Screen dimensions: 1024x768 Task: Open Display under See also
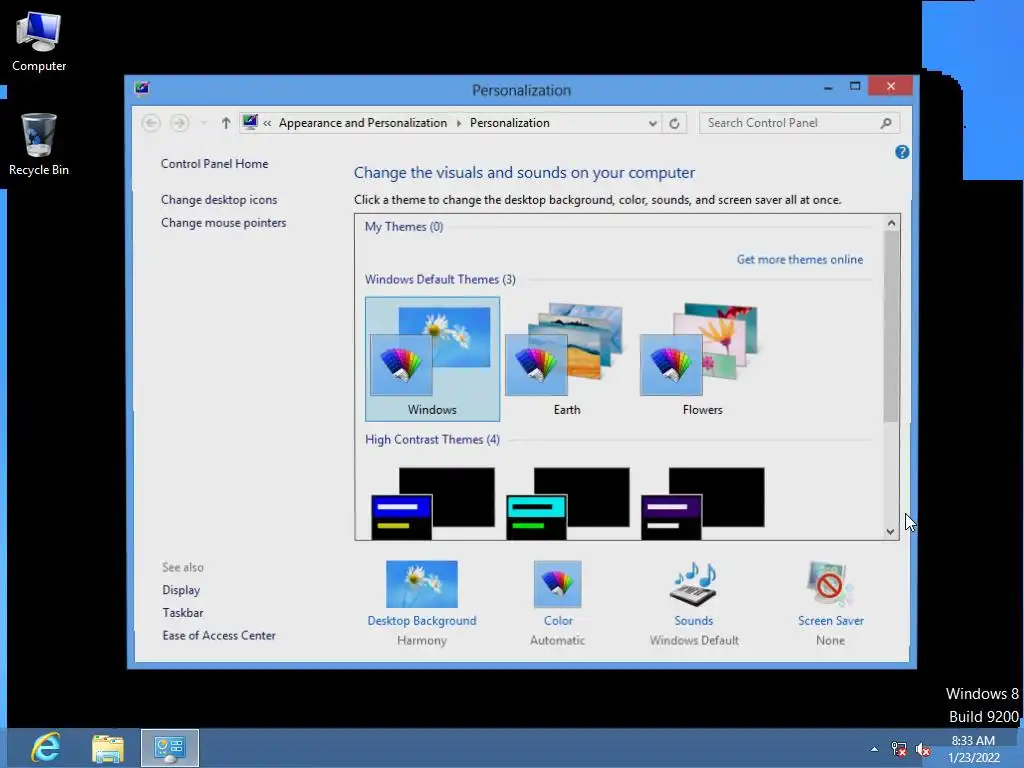pos(181,590)
